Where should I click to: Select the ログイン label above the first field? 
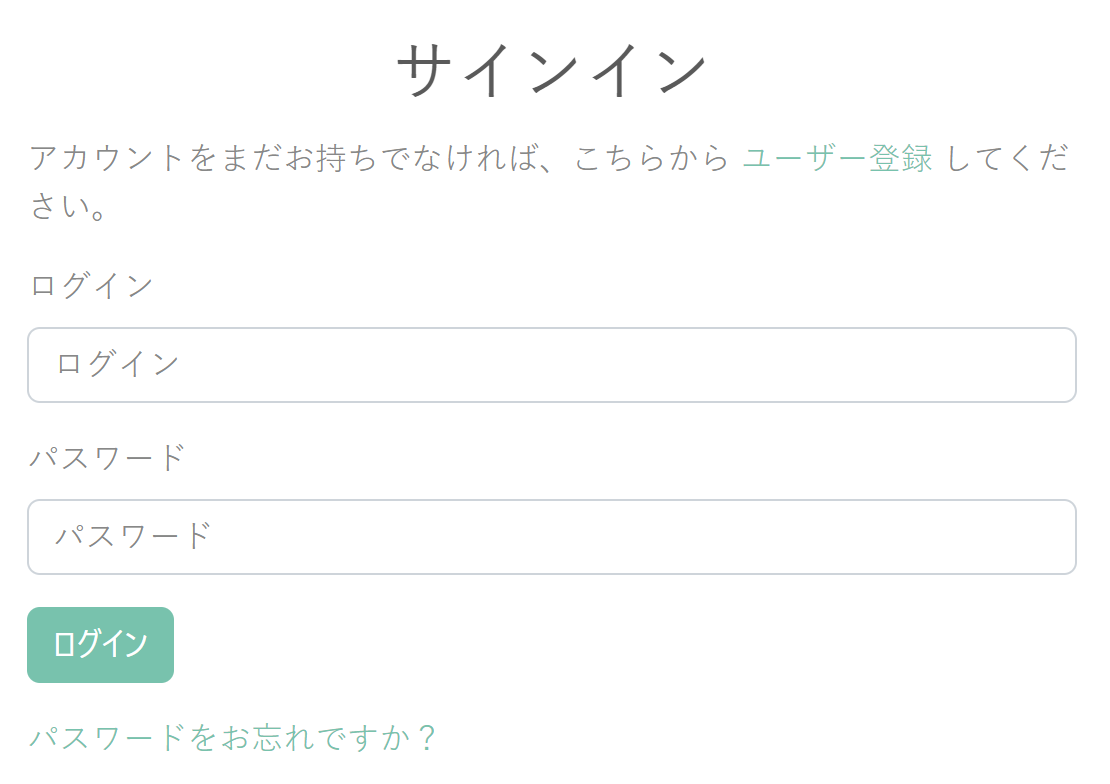click(91, 286)
